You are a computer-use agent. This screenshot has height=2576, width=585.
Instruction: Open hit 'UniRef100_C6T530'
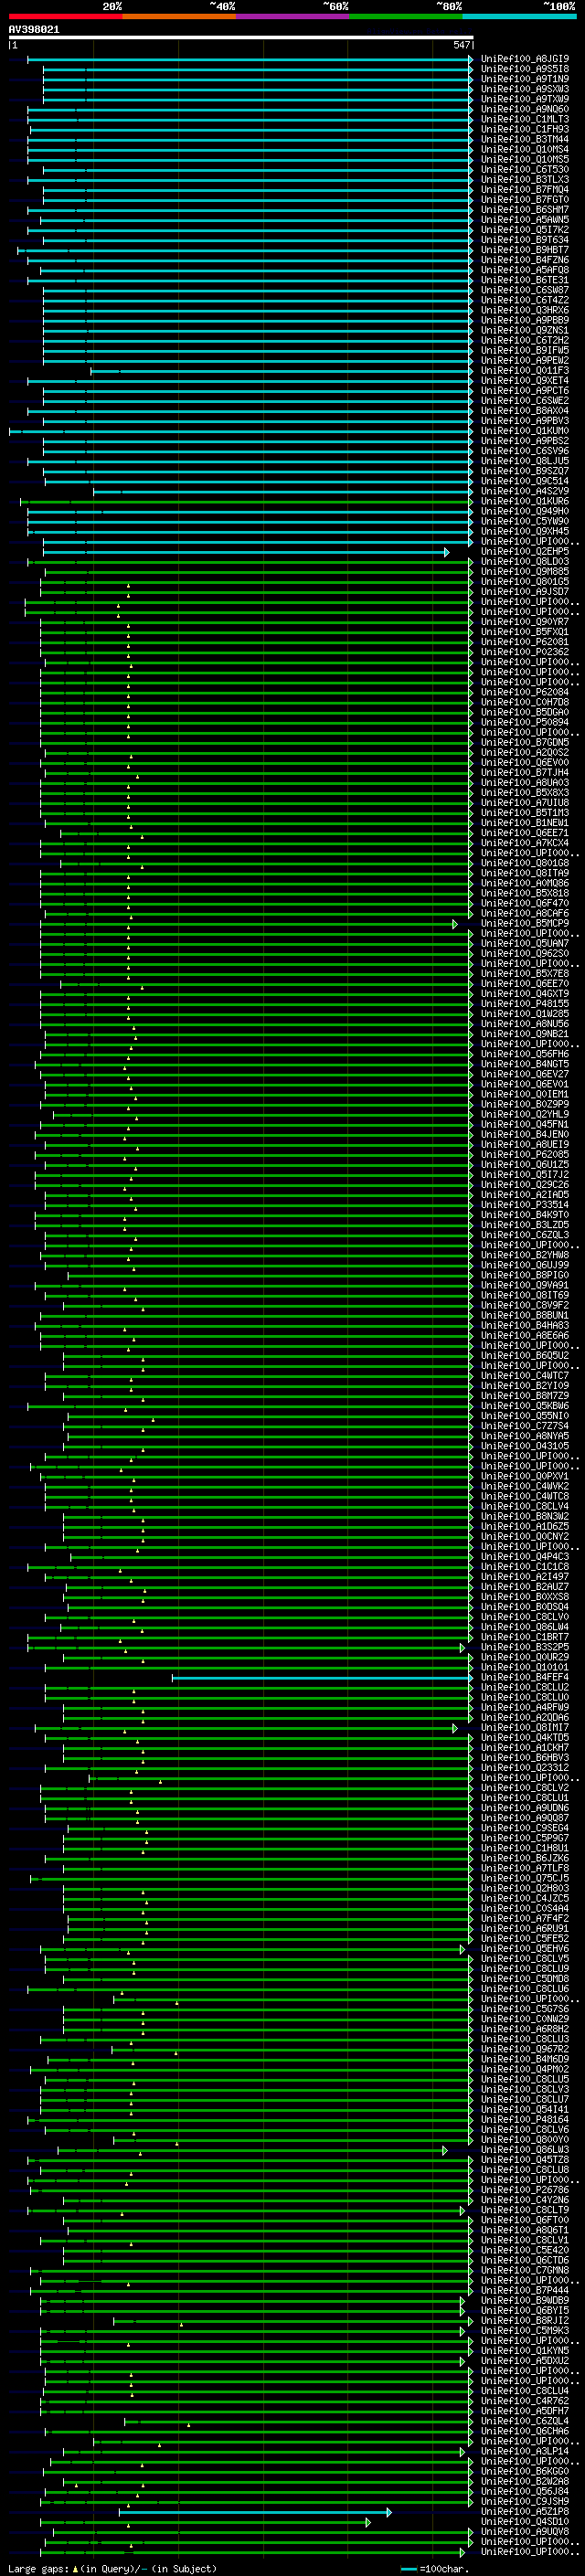[525, 169]
